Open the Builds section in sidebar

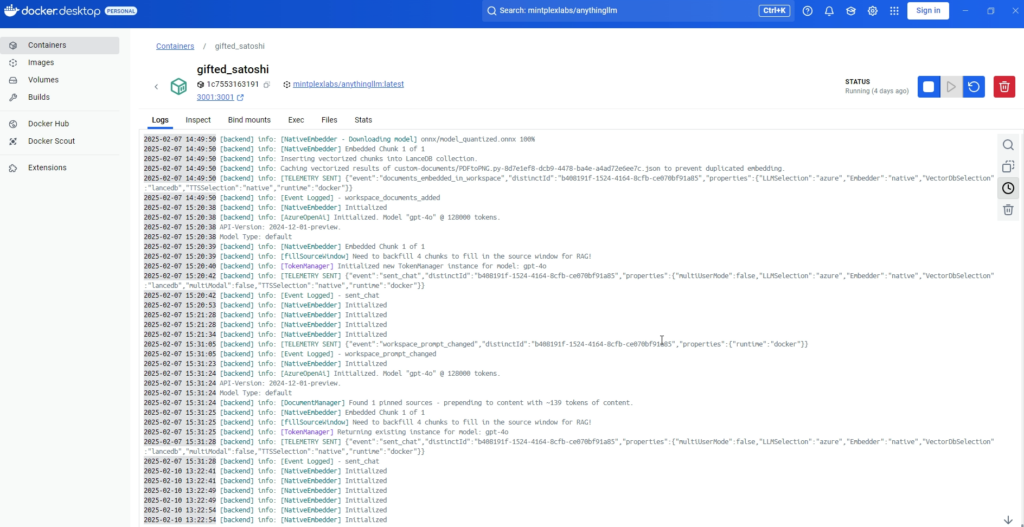(x=59, y=97)
